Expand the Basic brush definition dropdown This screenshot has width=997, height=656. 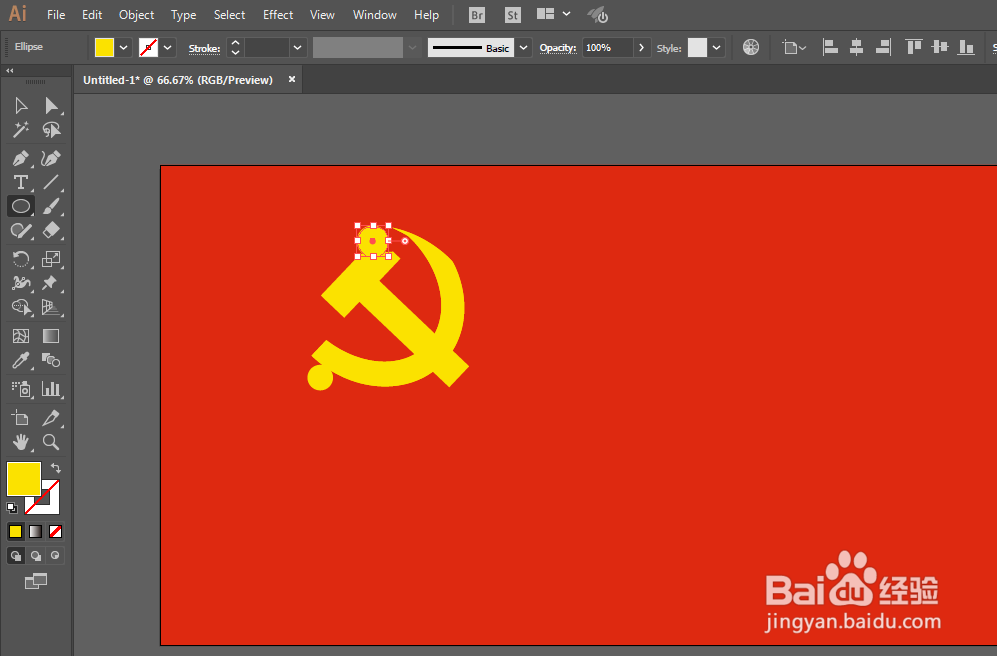tap(523, 48)
